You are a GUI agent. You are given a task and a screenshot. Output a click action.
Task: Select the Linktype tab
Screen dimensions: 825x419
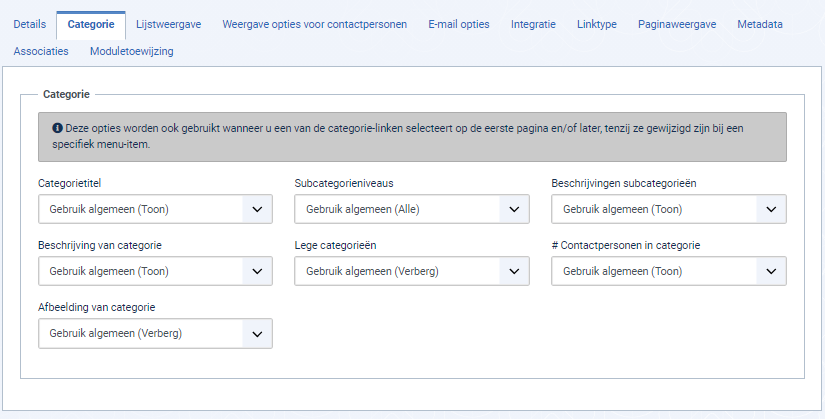pos(597,24)
